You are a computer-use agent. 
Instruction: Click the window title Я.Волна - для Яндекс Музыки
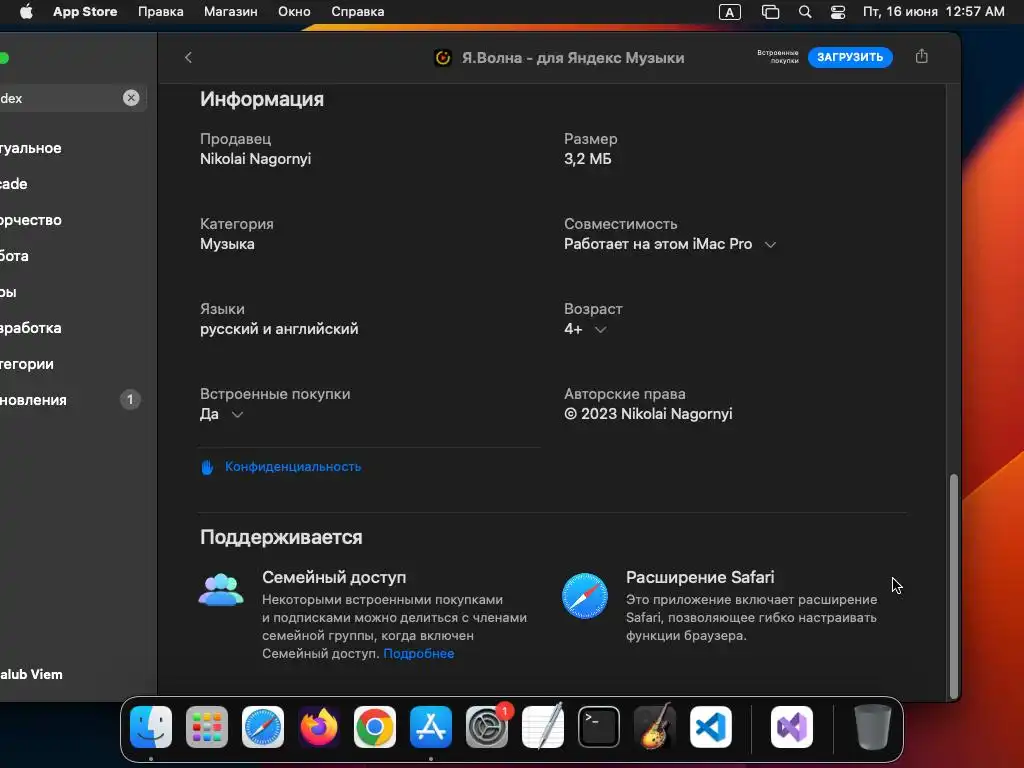573,58
